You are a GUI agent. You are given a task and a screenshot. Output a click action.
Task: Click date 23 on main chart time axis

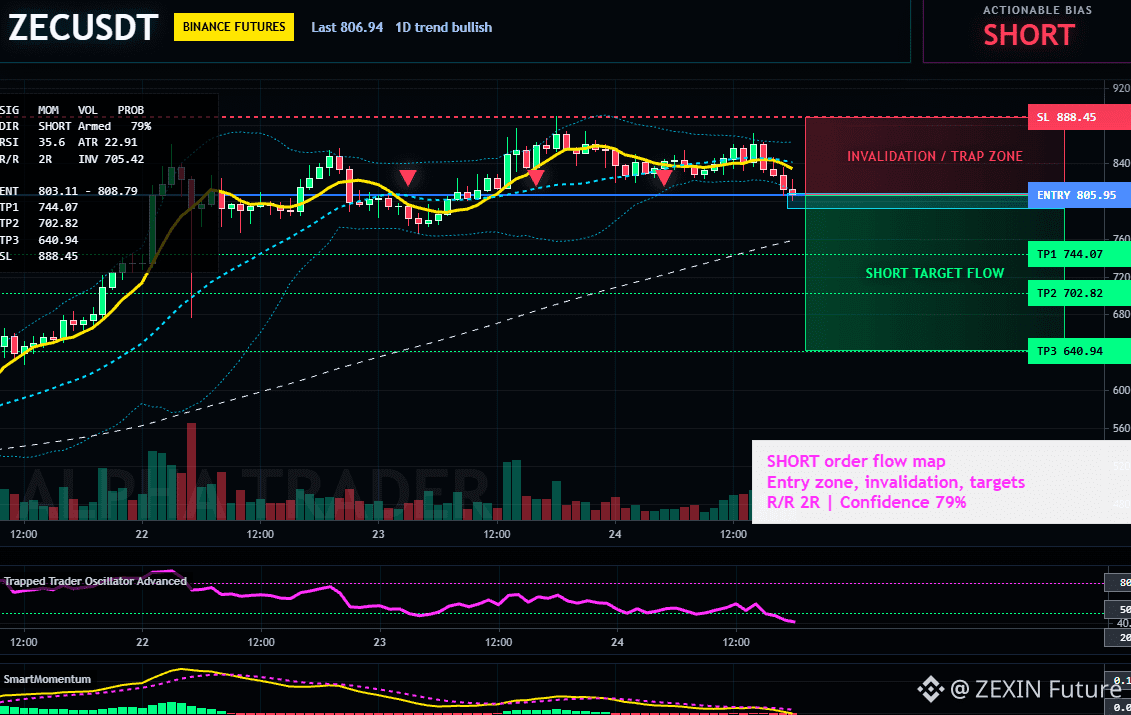[x=378, y=534]
